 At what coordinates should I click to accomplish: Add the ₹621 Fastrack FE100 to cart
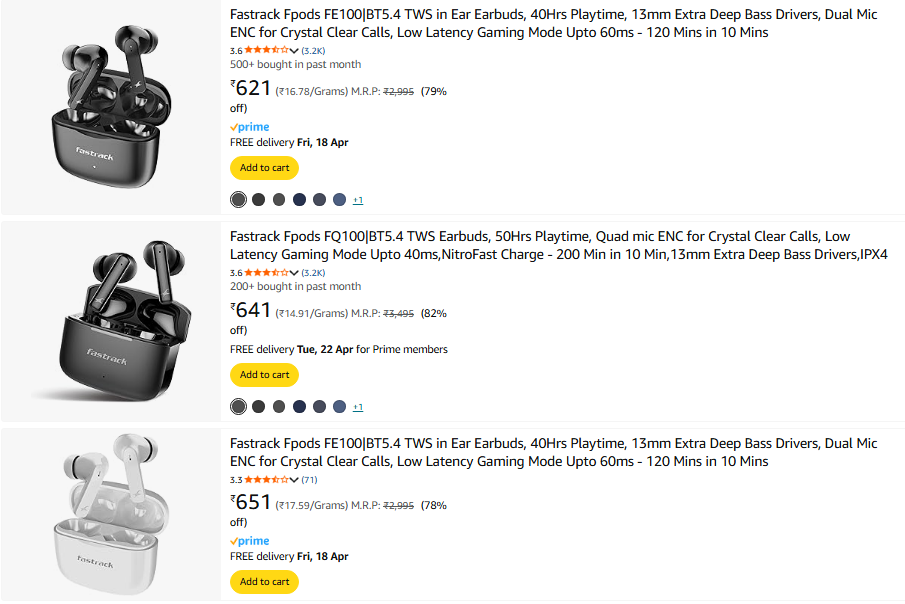click(264, 168)
